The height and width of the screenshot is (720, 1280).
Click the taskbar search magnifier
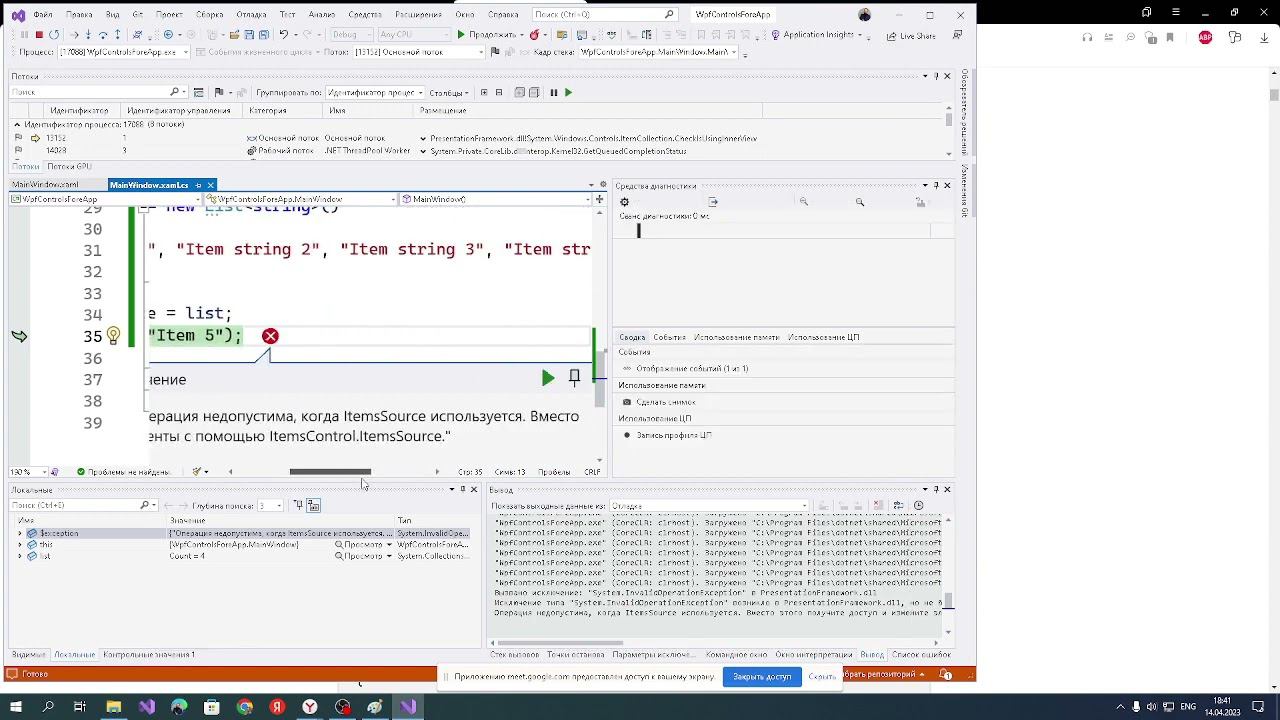point(48,707)
